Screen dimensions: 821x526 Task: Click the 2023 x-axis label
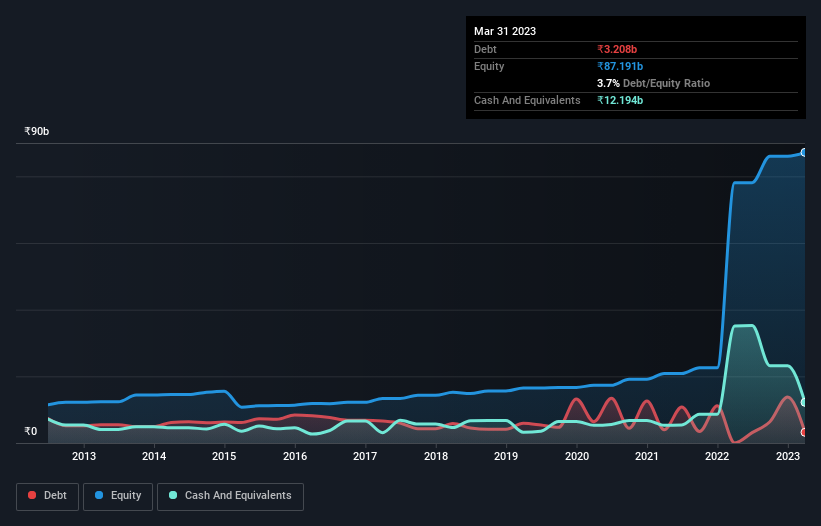[787, 456]
